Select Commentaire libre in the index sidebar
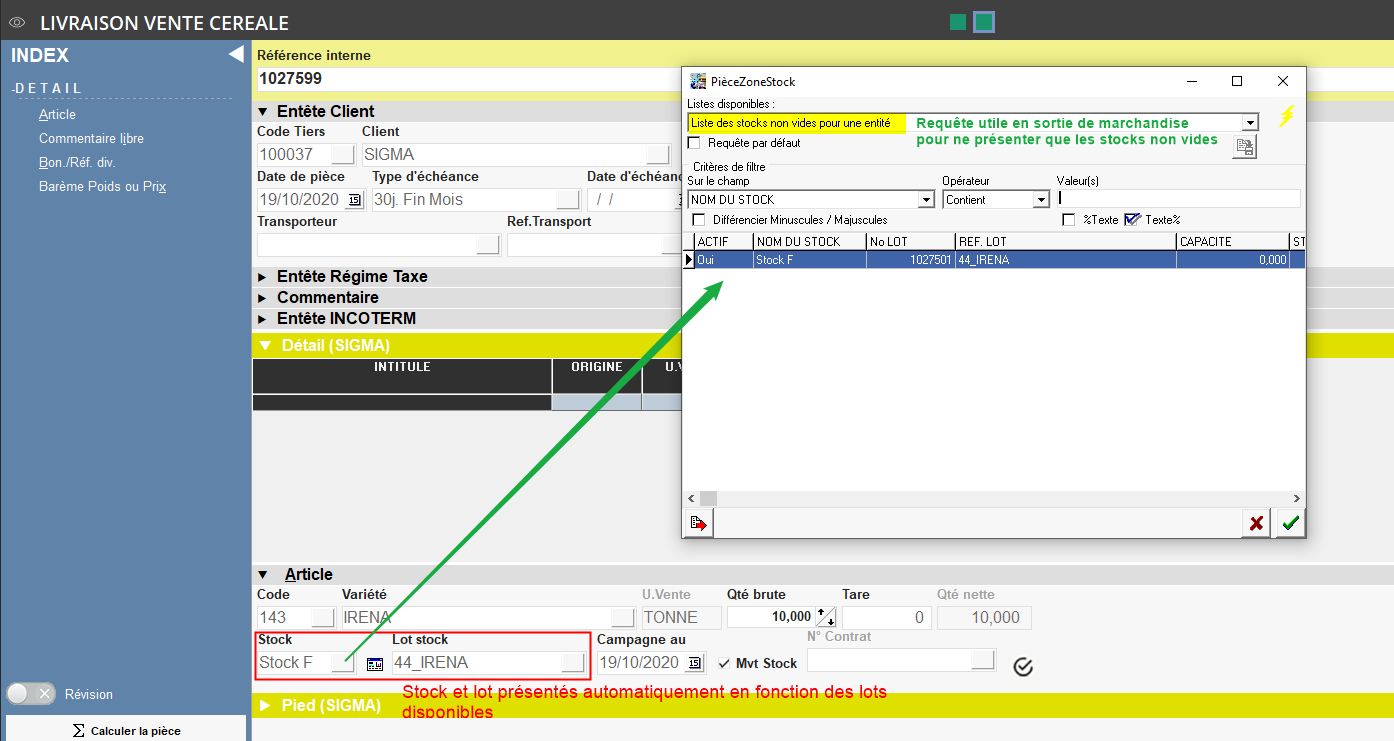Viewport: 1394px width, 741px height. tap(91, 138)
